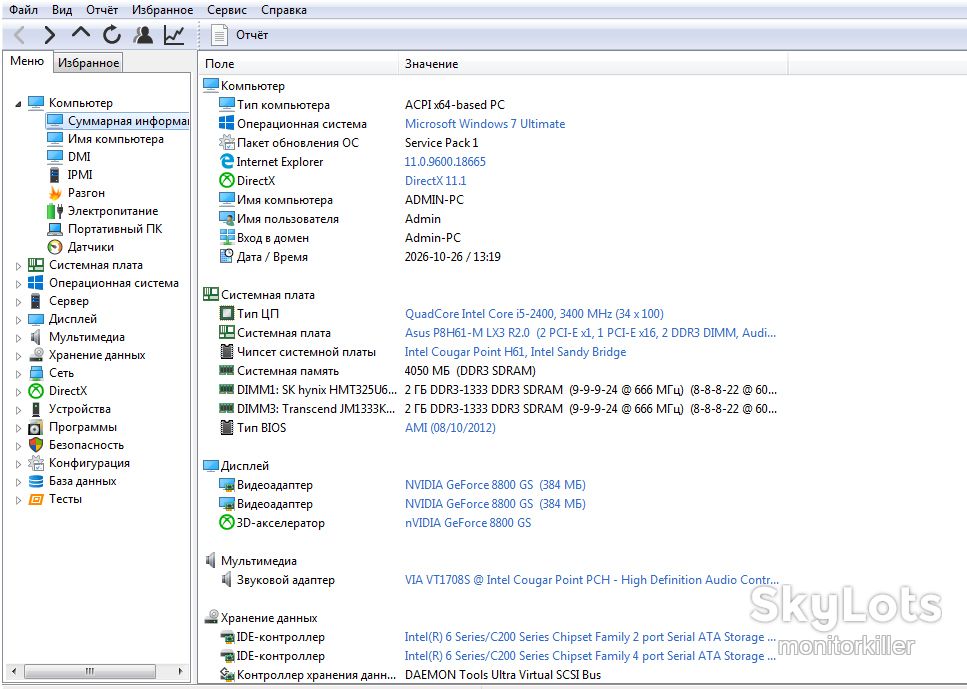Switch to the Избранное sidebar tab
The width and height of the screenshot is (967, 689).
[88, 63]
